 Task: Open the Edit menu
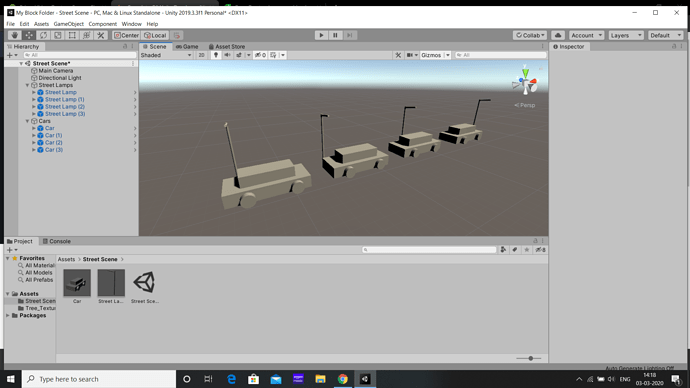tap(24, 24)
